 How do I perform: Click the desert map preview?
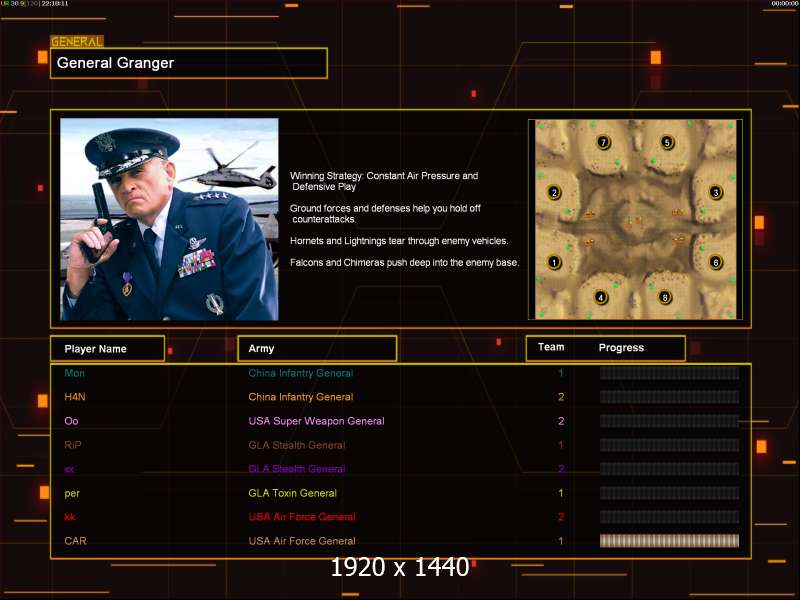[x=636, y=219]
